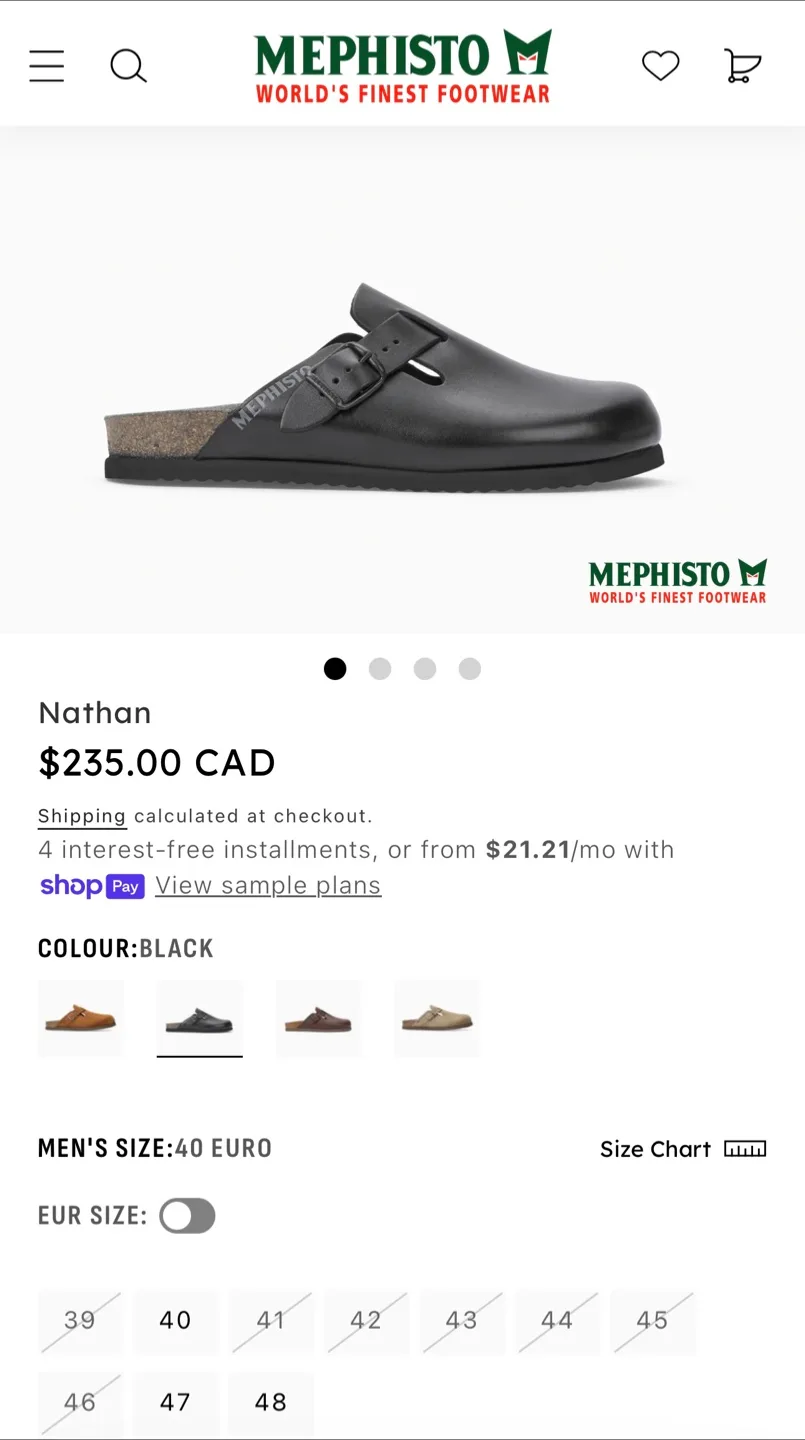Click the search magnifier icon
This screenshot has height=1440, width=805.
(128, 66)
